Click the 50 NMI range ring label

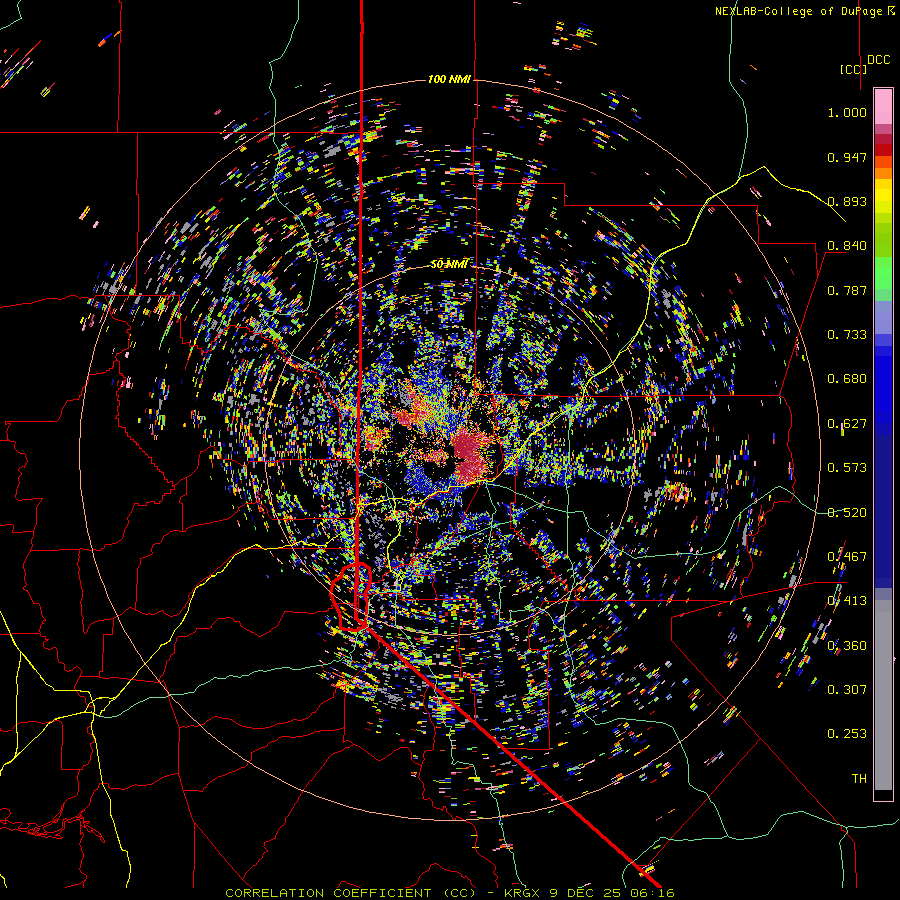(449, 264)
